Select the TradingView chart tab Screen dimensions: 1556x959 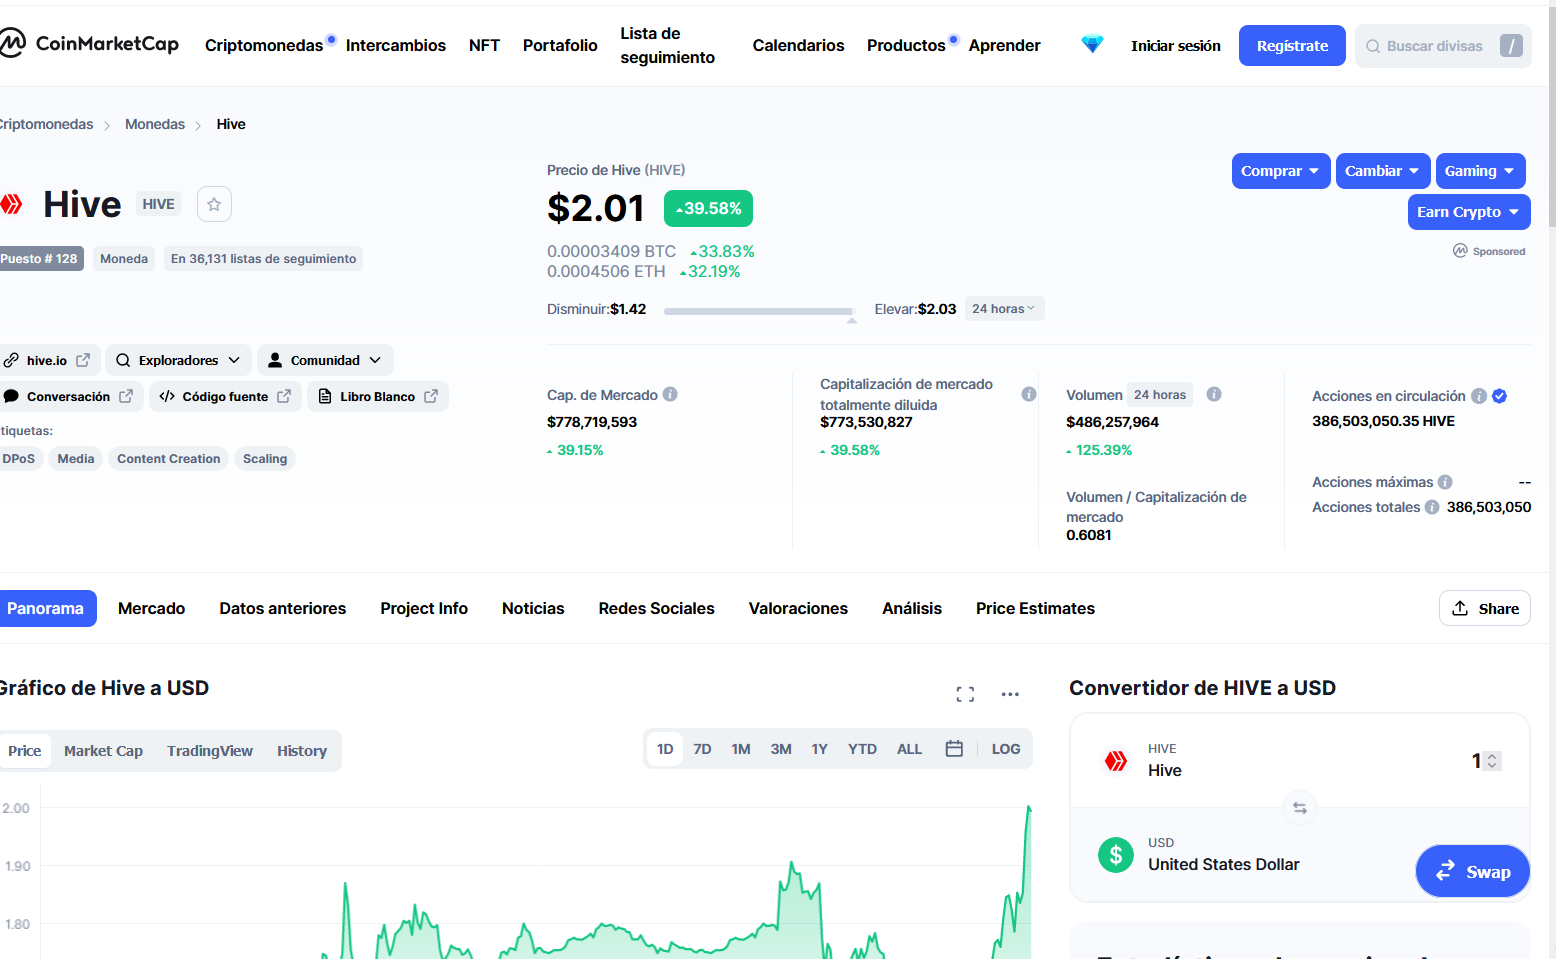pyautogui.click(x=210, y=751)
